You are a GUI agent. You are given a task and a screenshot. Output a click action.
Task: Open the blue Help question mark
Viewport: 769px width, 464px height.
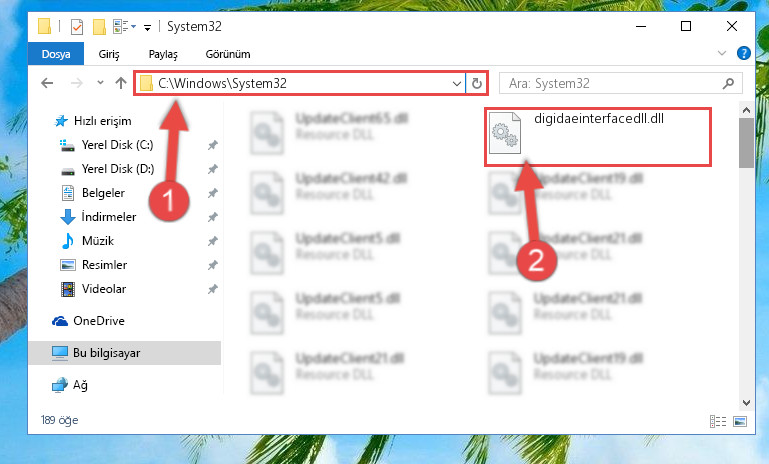743,53
